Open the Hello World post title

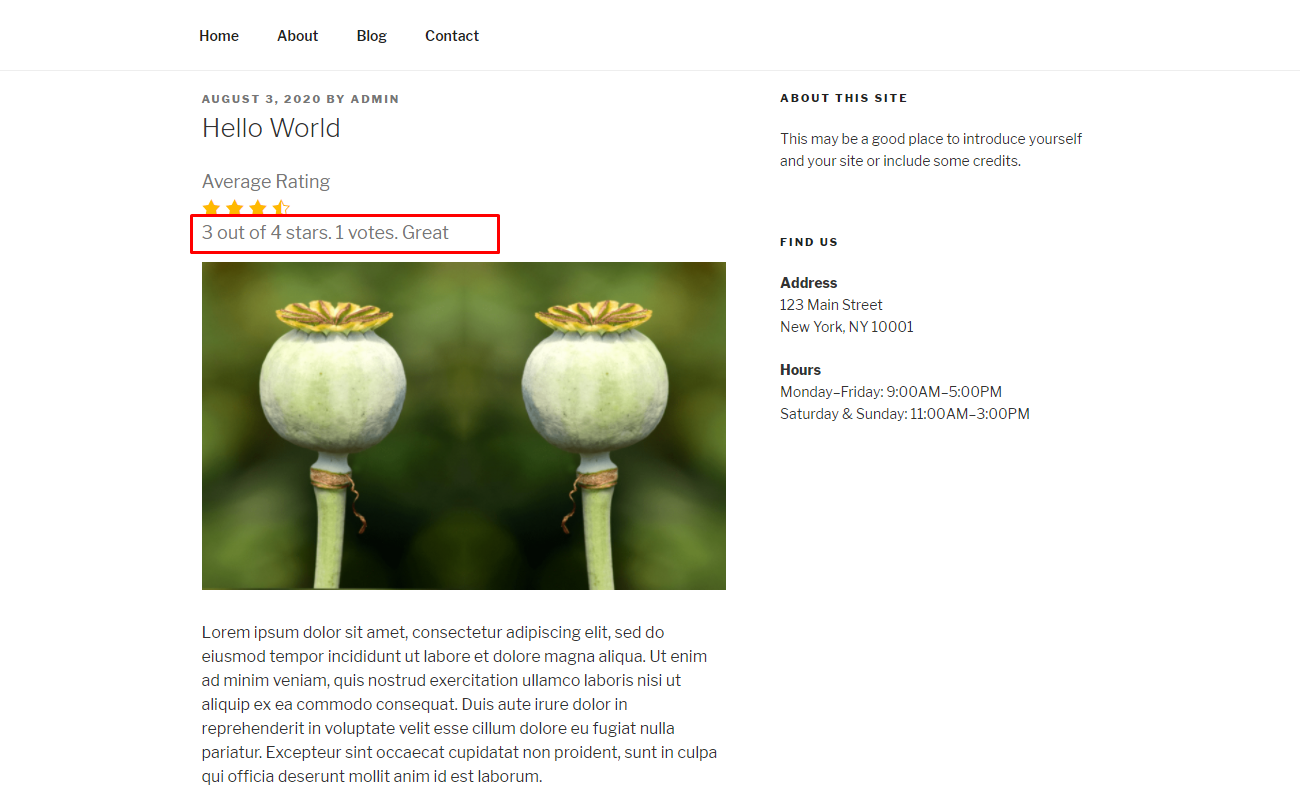click(271, 128)
